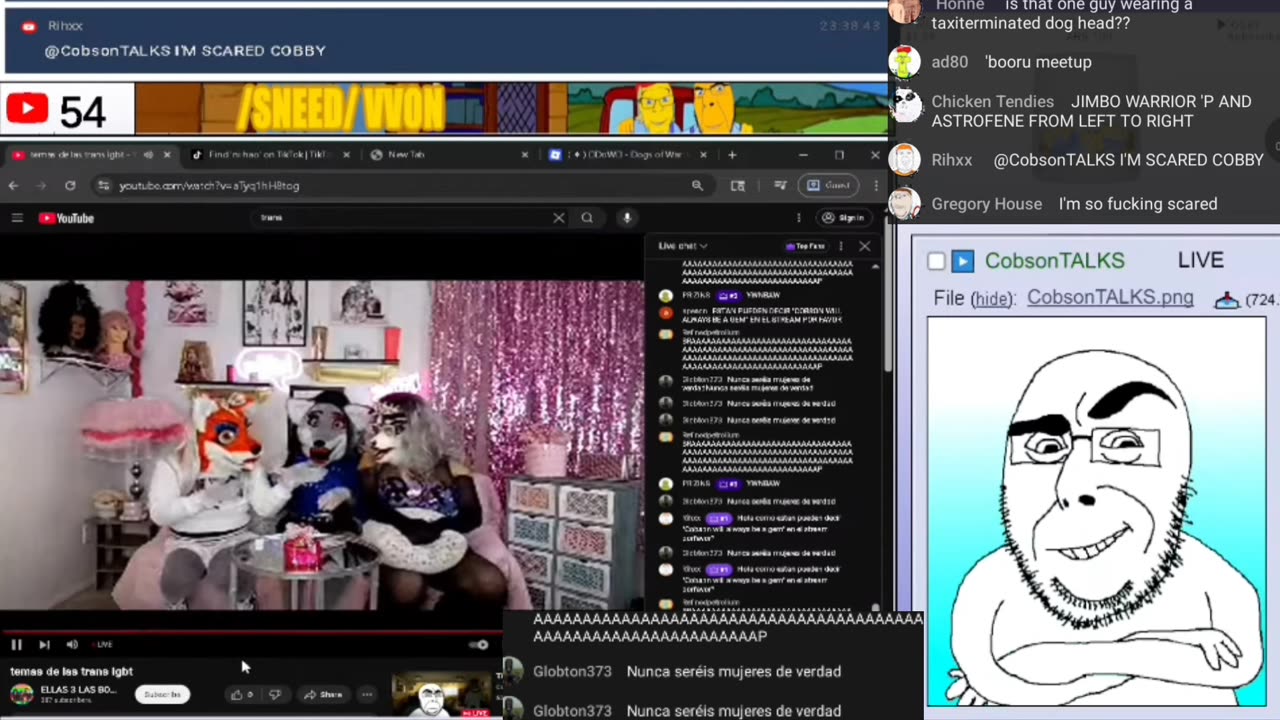The height and width of the screenshot is (720, 1280).
Task: Click the youtube.com address bar URL
Action: coord(209,186)
